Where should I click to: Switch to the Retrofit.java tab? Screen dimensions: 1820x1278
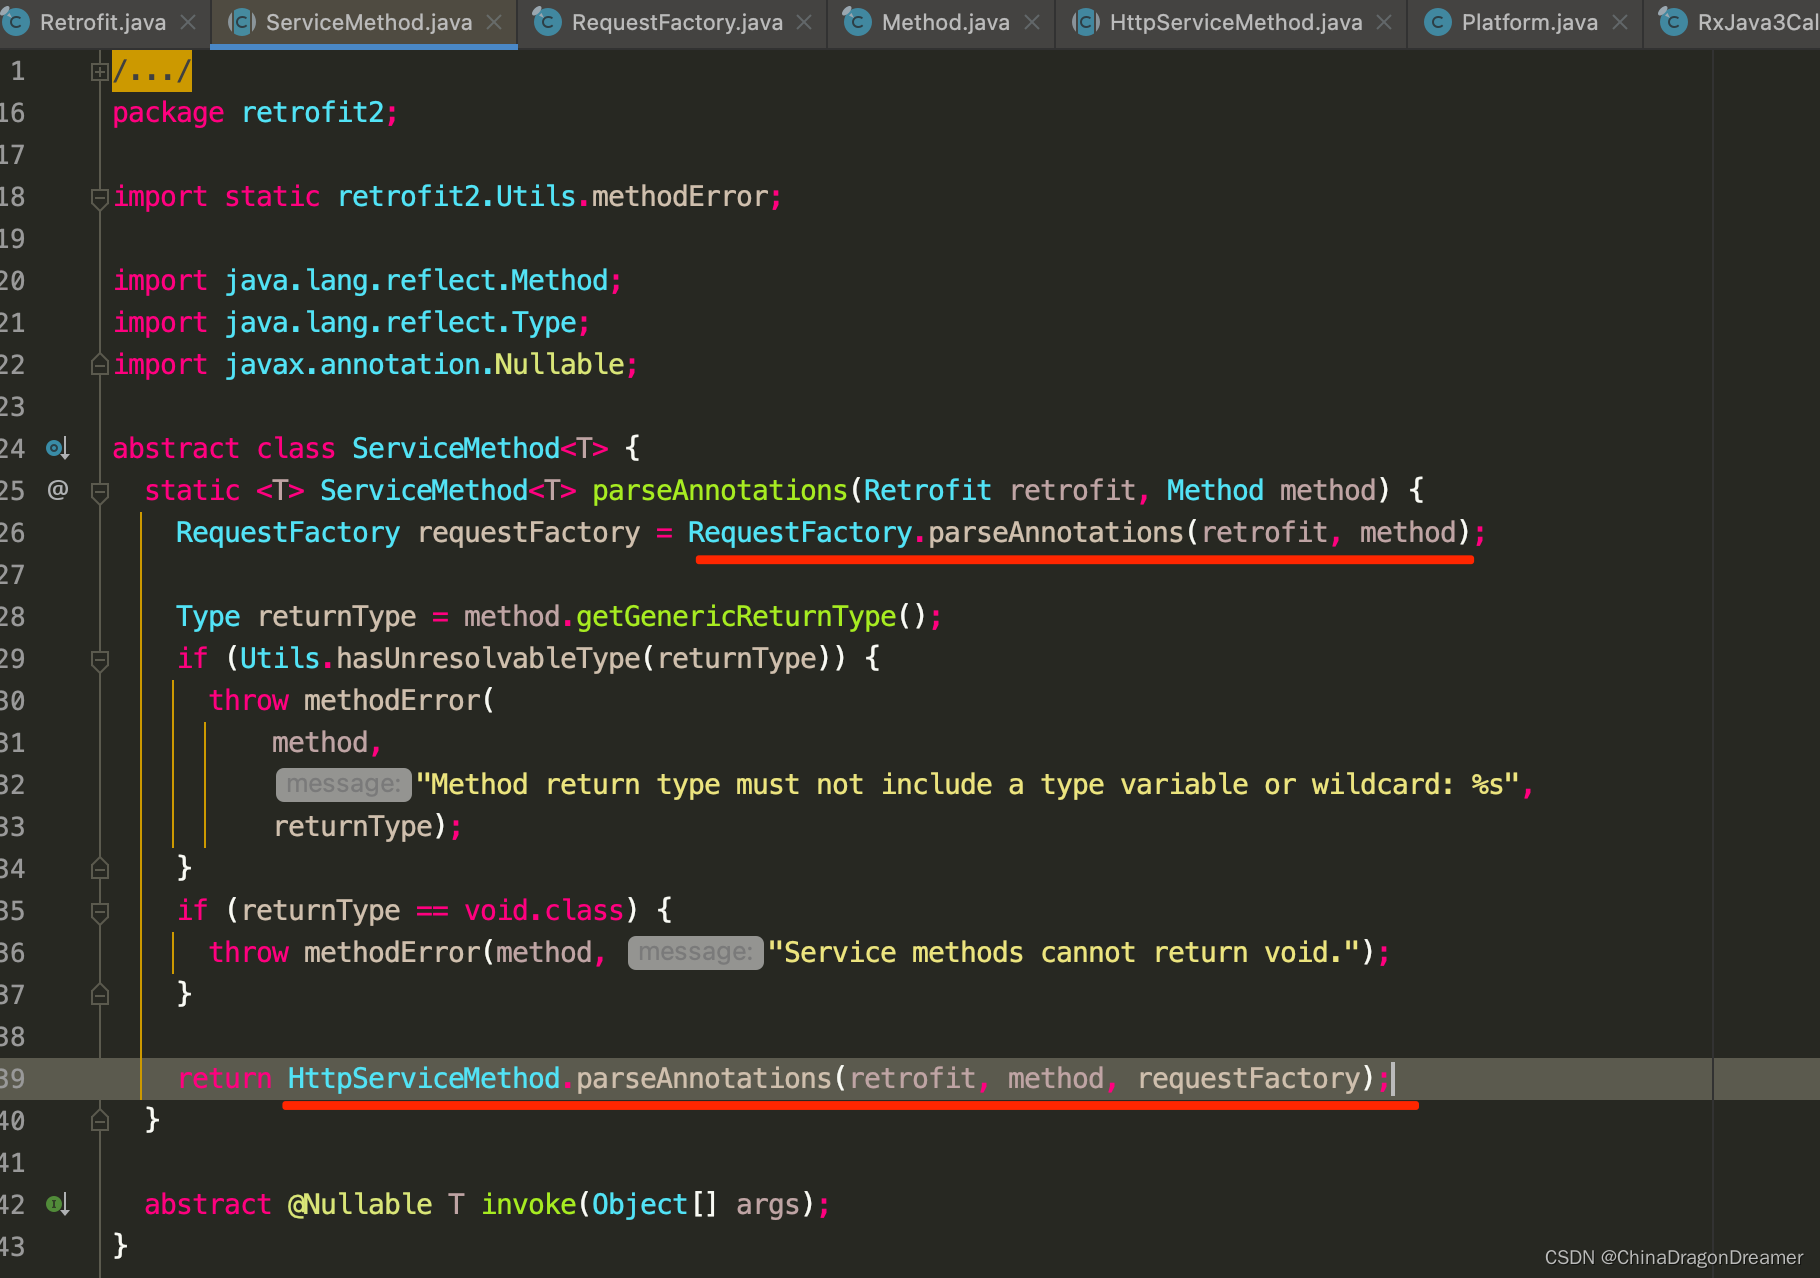(x=101, y=22)
